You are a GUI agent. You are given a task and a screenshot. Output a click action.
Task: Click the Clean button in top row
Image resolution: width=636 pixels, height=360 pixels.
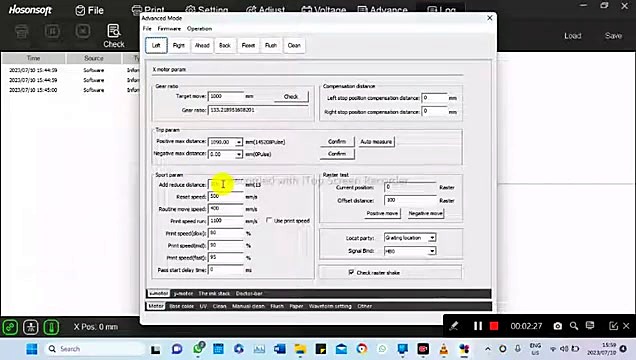294,45
